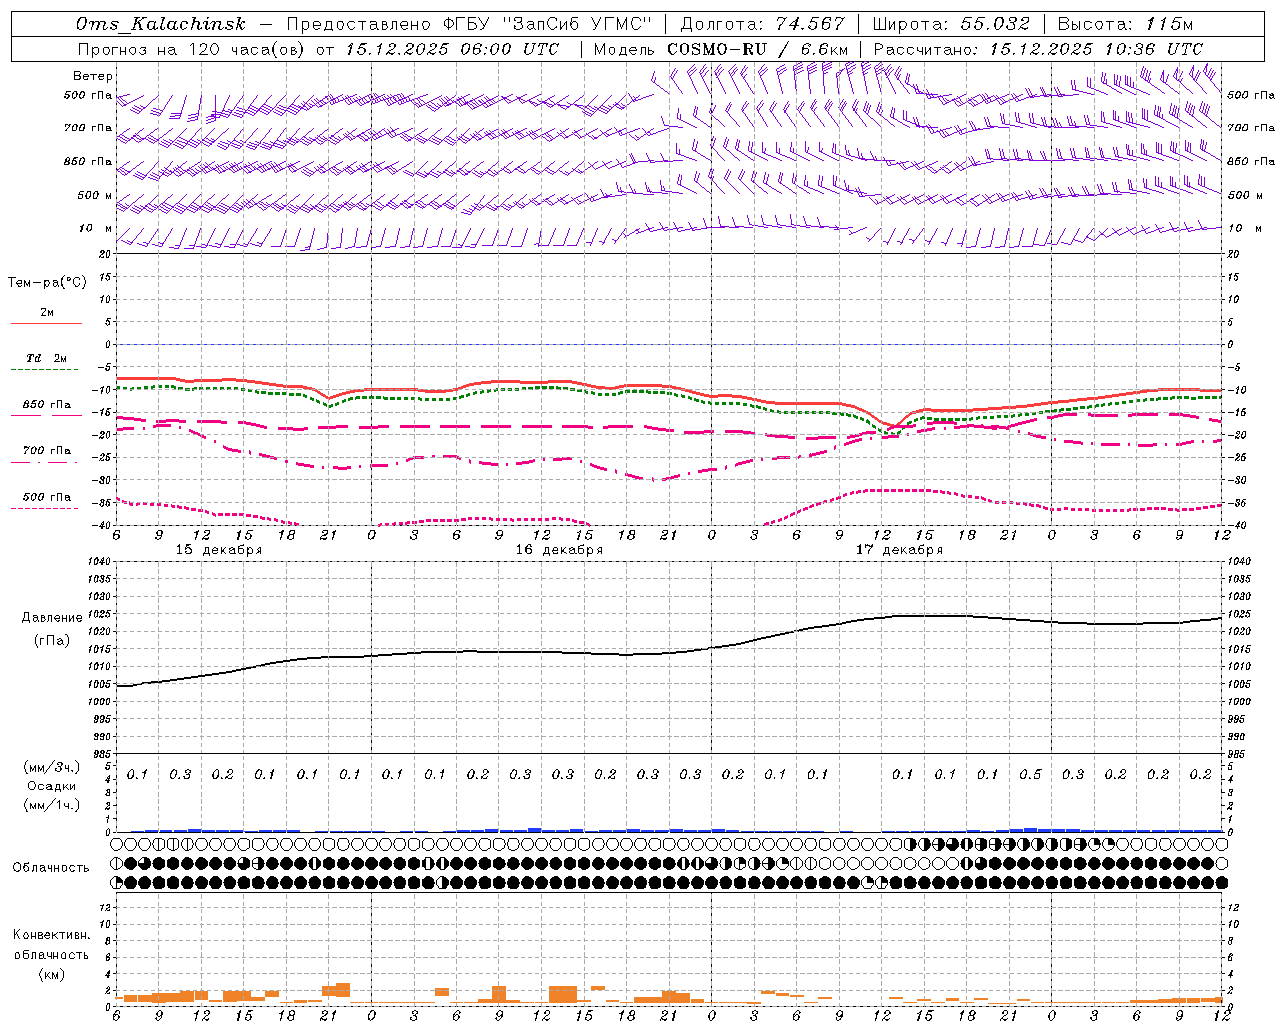Viewport: 1280px width, 1024px height.
Task: Click the "Высота: 115м" header value
Action: [1125, 24]
